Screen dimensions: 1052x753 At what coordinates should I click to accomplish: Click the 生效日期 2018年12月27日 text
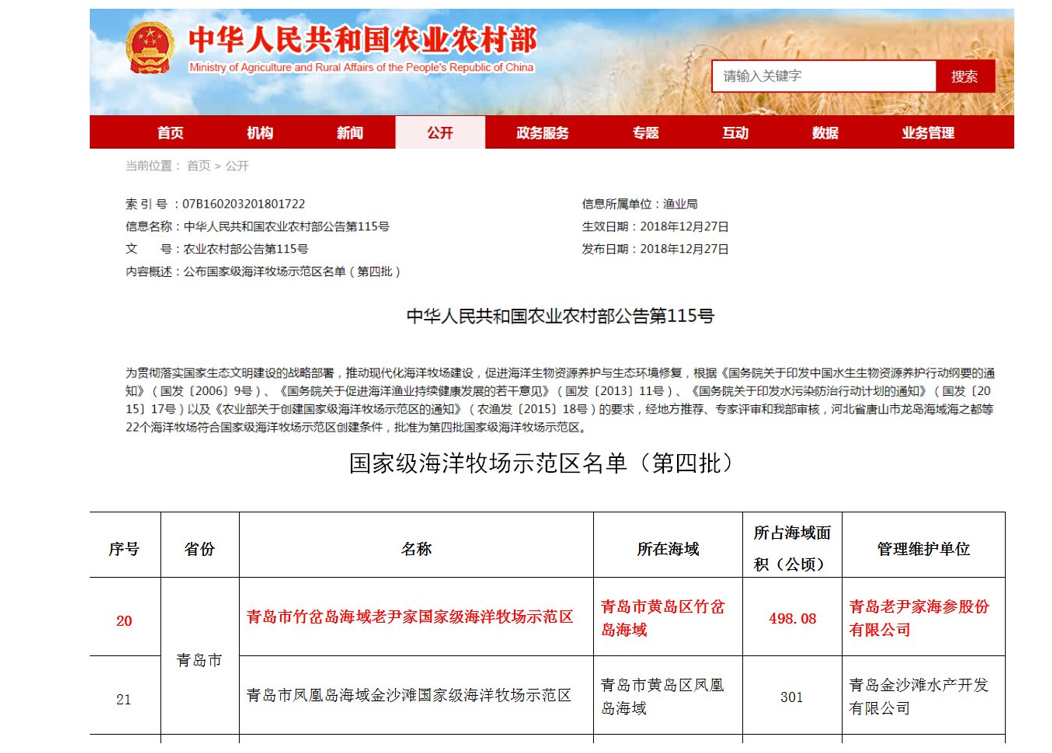click(x=655, y=226)
